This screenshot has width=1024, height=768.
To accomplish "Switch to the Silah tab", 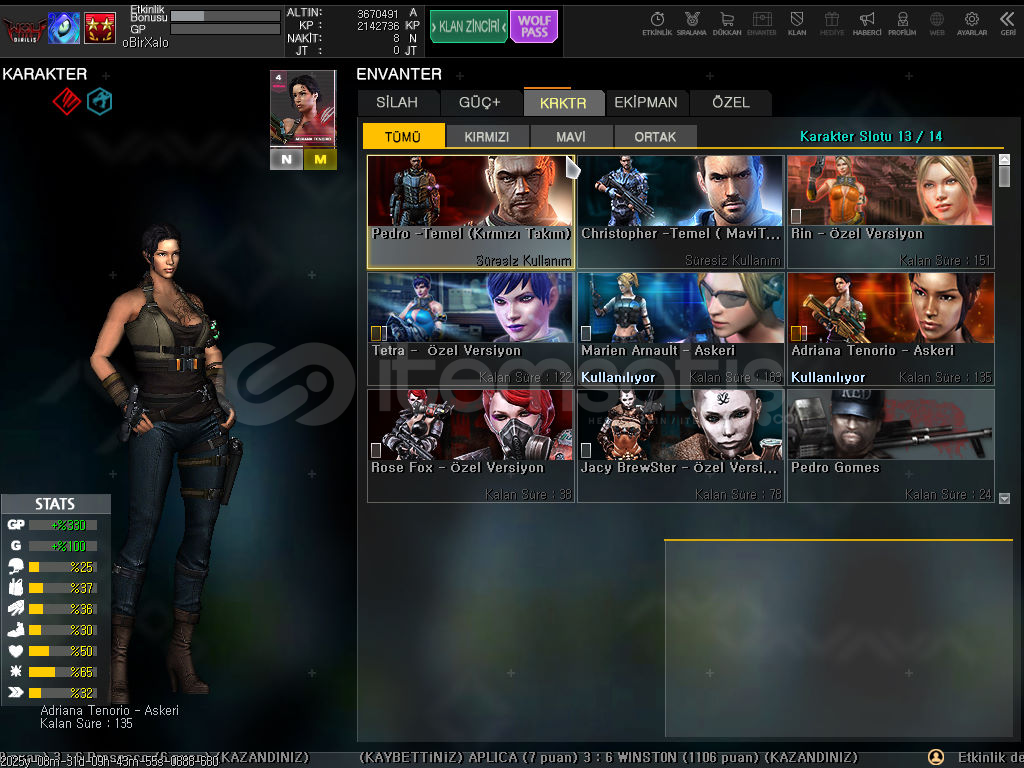I will click(x=397, y=103).
